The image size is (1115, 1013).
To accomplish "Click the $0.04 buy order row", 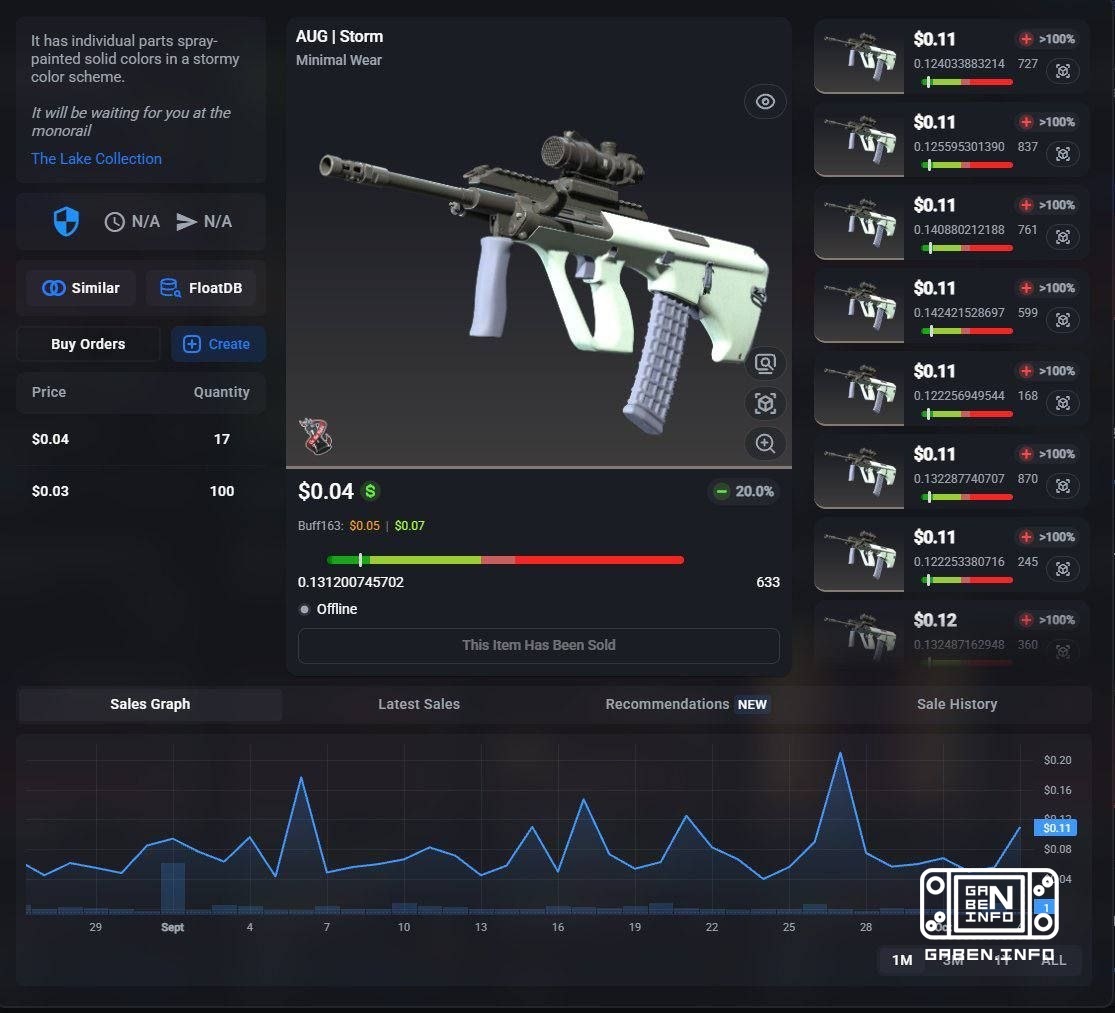I will tap(141, 439).
